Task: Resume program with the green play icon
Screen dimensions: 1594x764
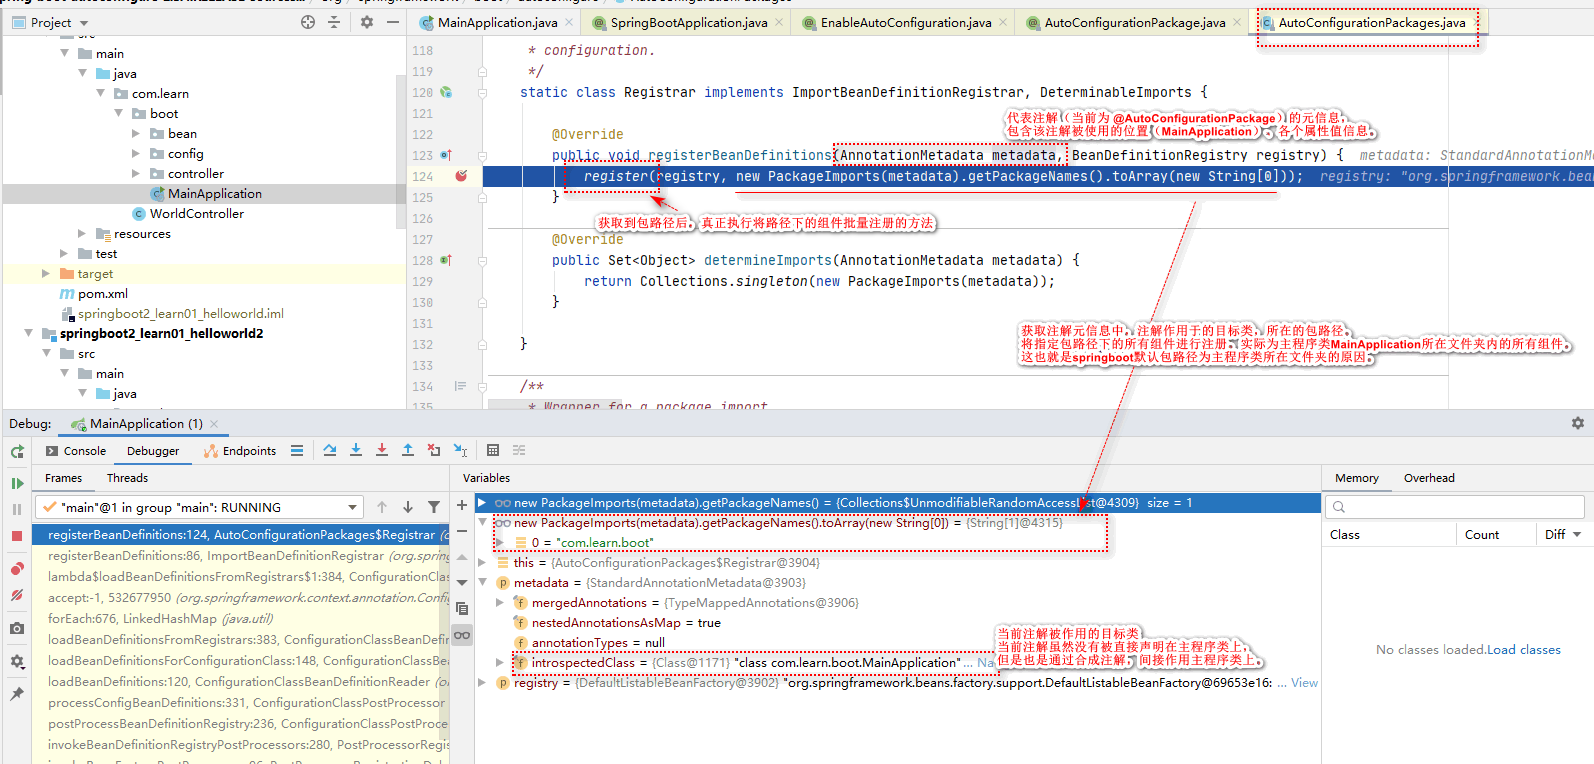Action: pos(17,484)
